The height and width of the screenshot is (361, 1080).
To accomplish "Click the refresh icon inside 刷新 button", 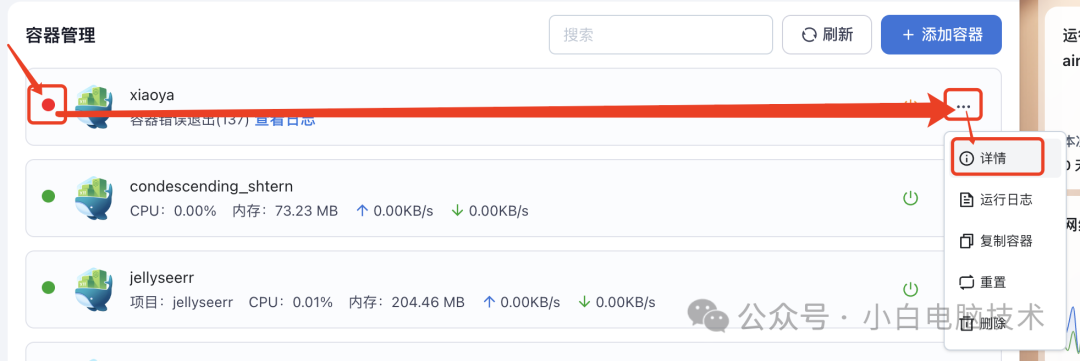I will (810, 34).
